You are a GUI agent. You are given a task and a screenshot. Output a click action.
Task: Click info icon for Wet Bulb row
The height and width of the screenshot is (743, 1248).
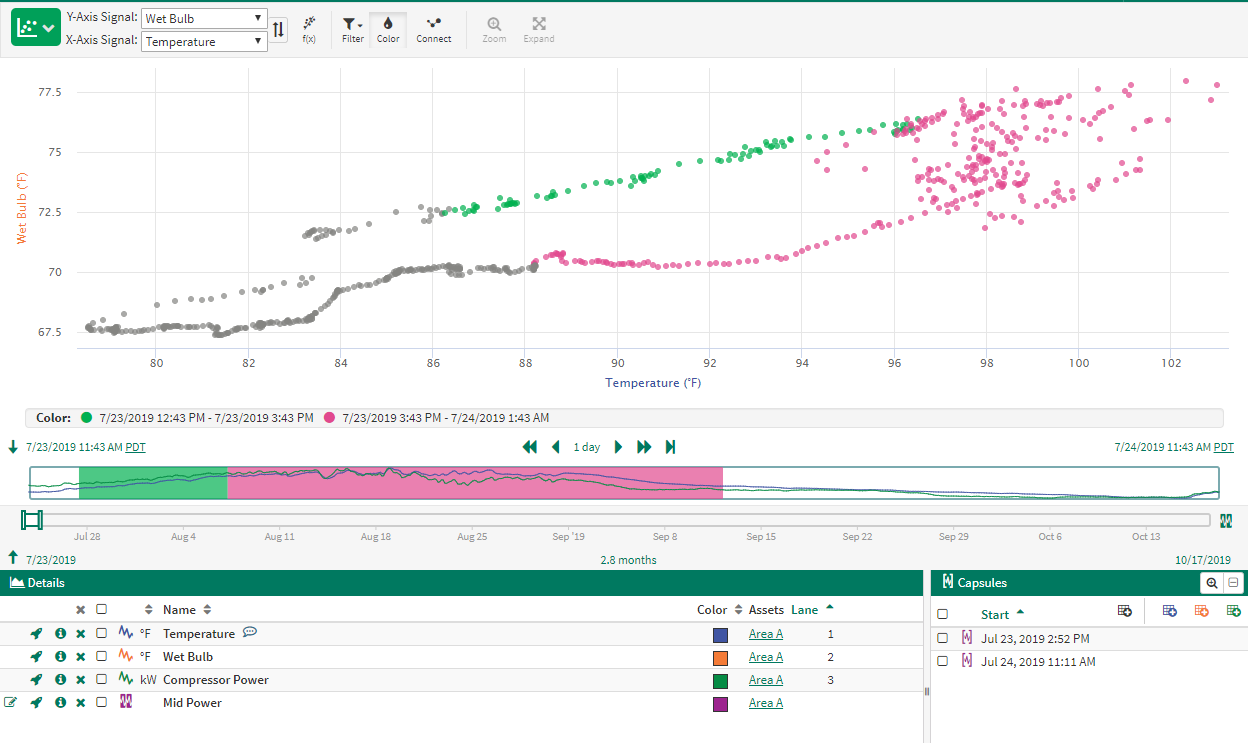(60, 657)
